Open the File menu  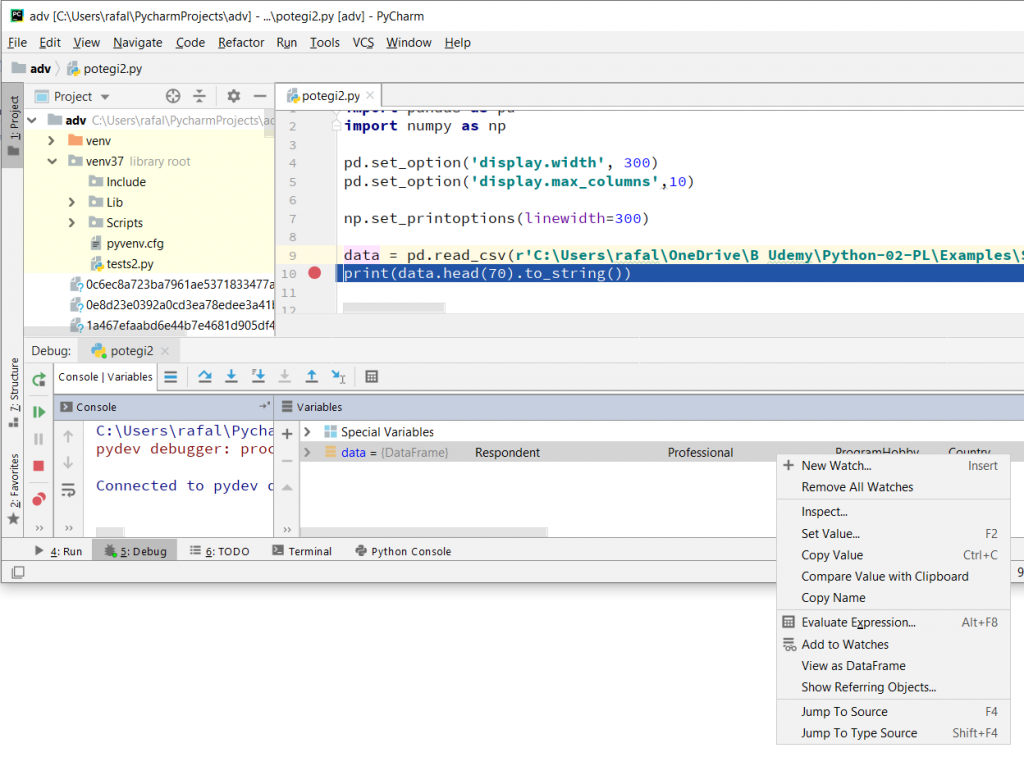[17, 42]
